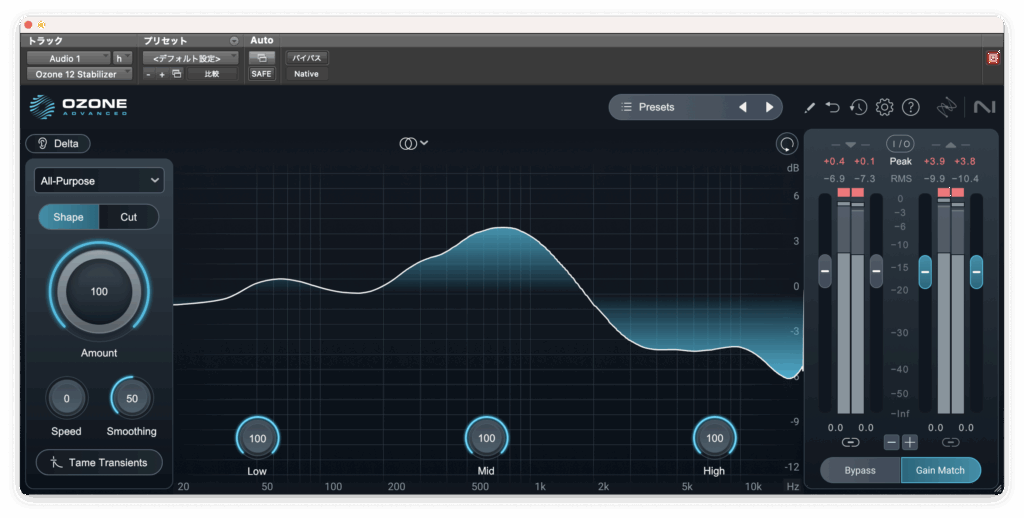Click the help question mark icon
The width and height of the screenshot is (1024, 518).
tap(910, 107)
